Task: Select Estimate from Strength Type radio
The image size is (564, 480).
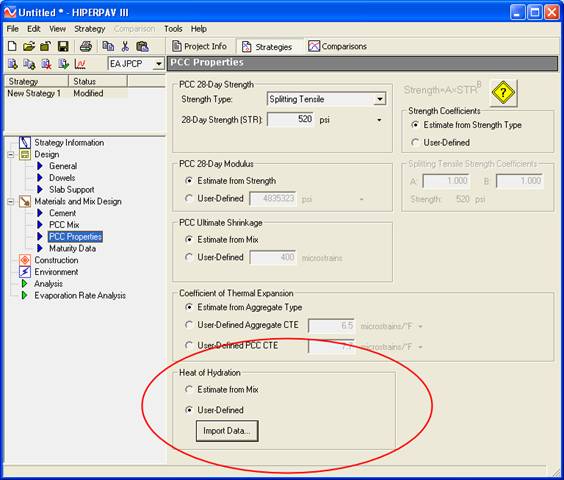Action: tap(415, 125)
